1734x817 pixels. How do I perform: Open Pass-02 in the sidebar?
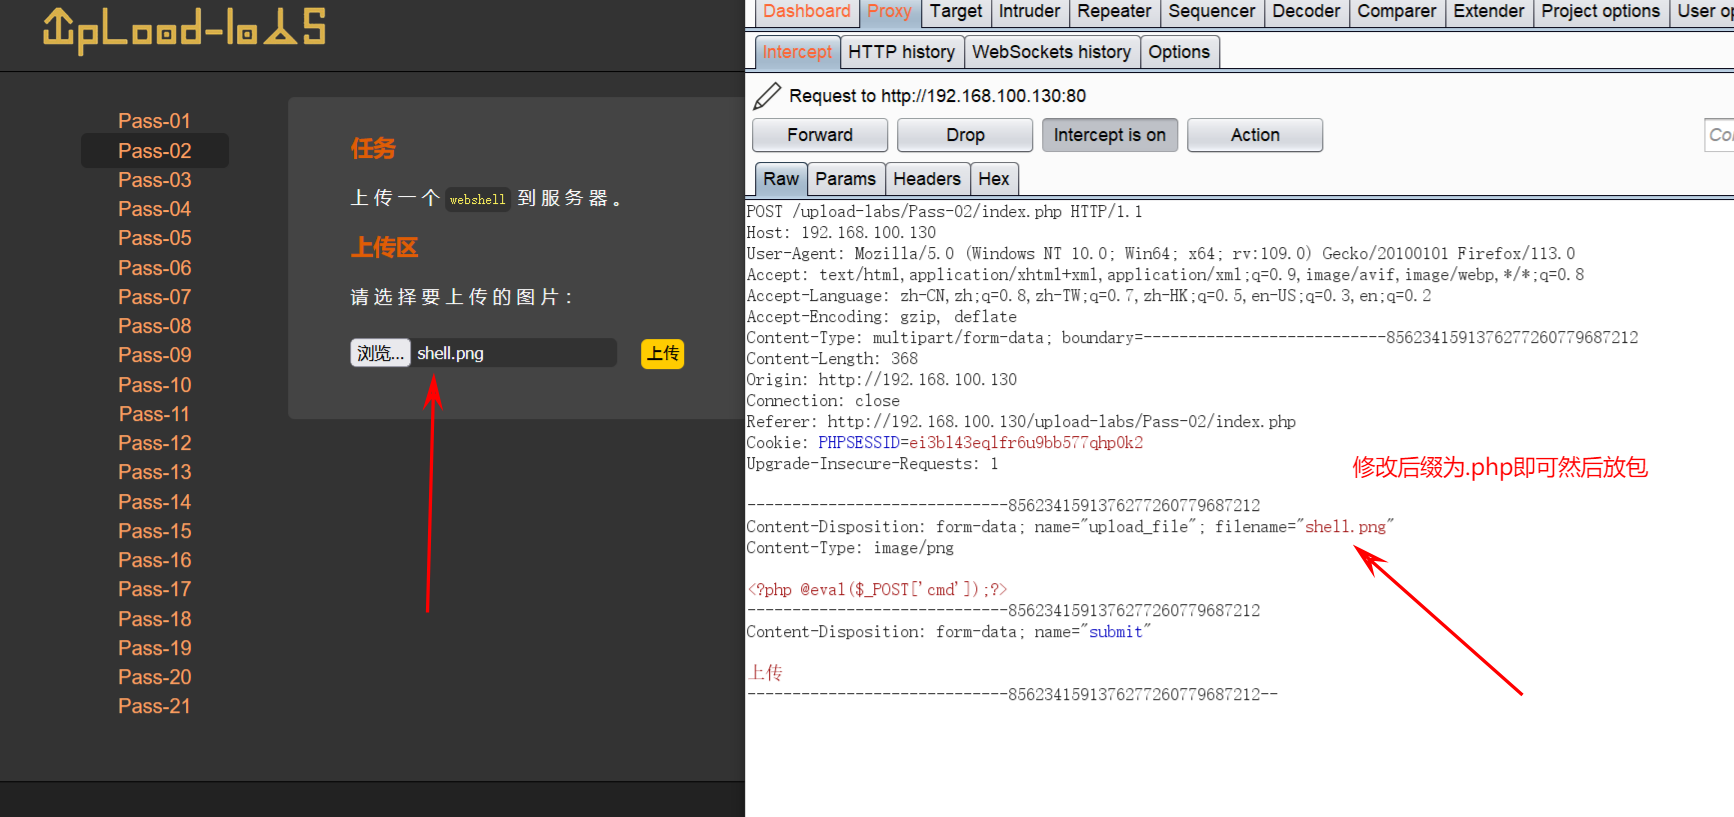click(154, 151)
